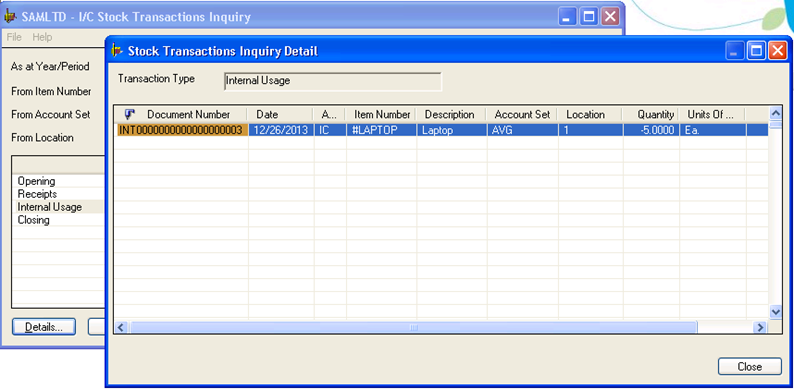This screenshot has width=797, height=389.
Task: Click the IC cell in the row
Action: (330, 130)
